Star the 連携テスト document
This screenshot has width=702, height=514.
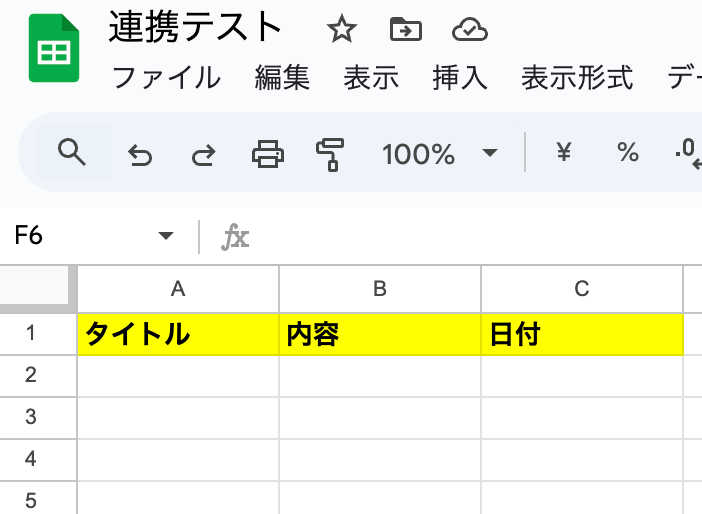342,29
